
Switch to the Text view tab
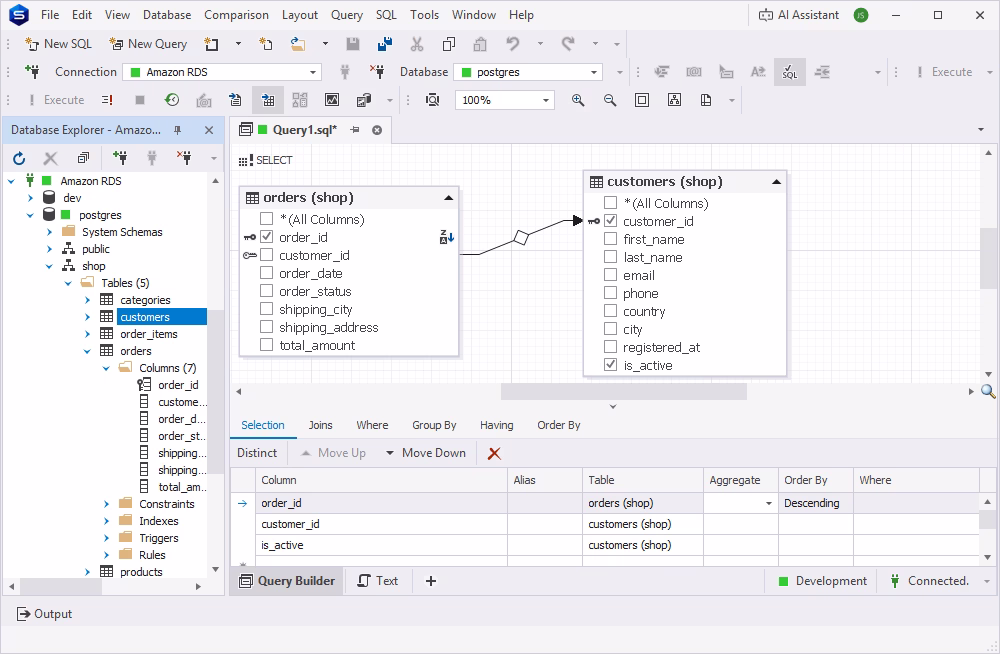click(x=378, y=581)
